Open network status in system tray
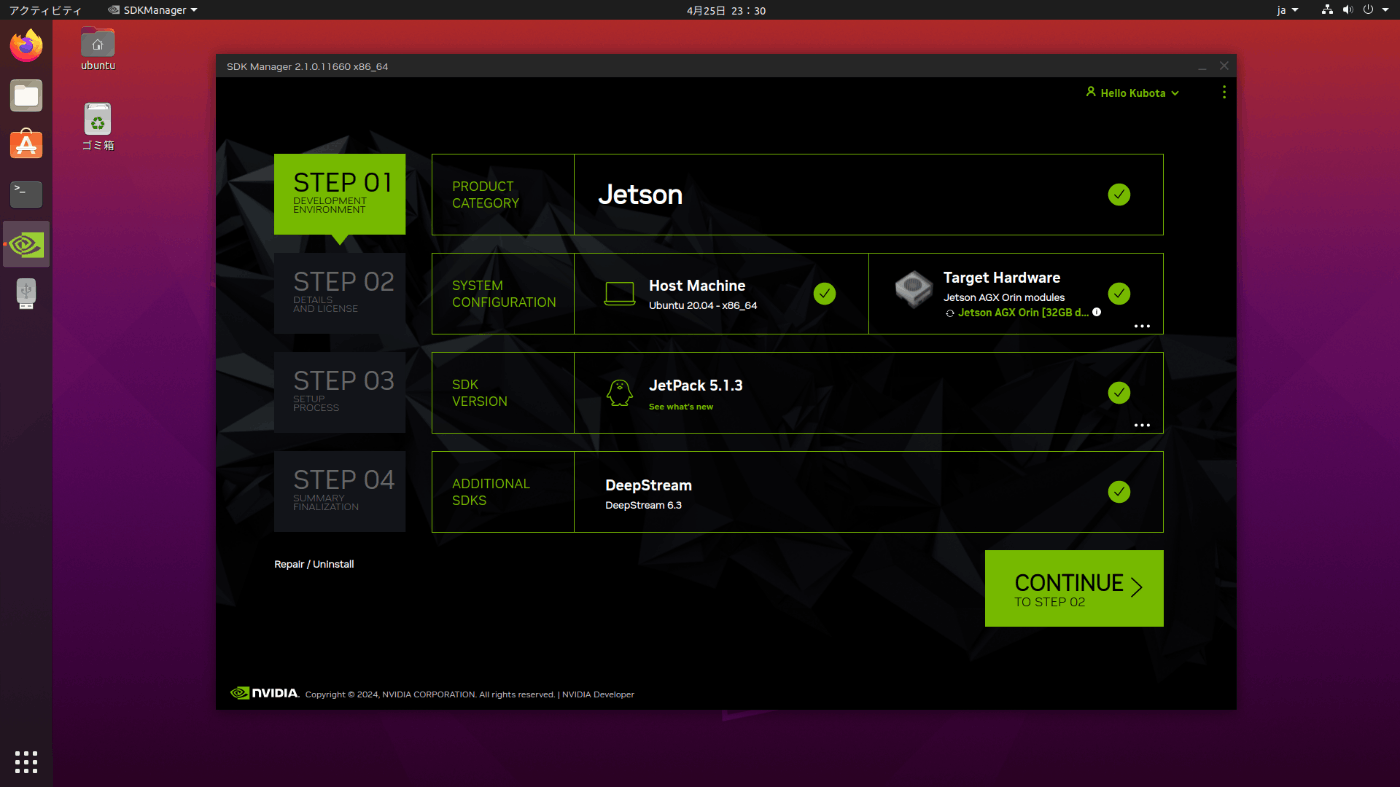 point(1327,10)
